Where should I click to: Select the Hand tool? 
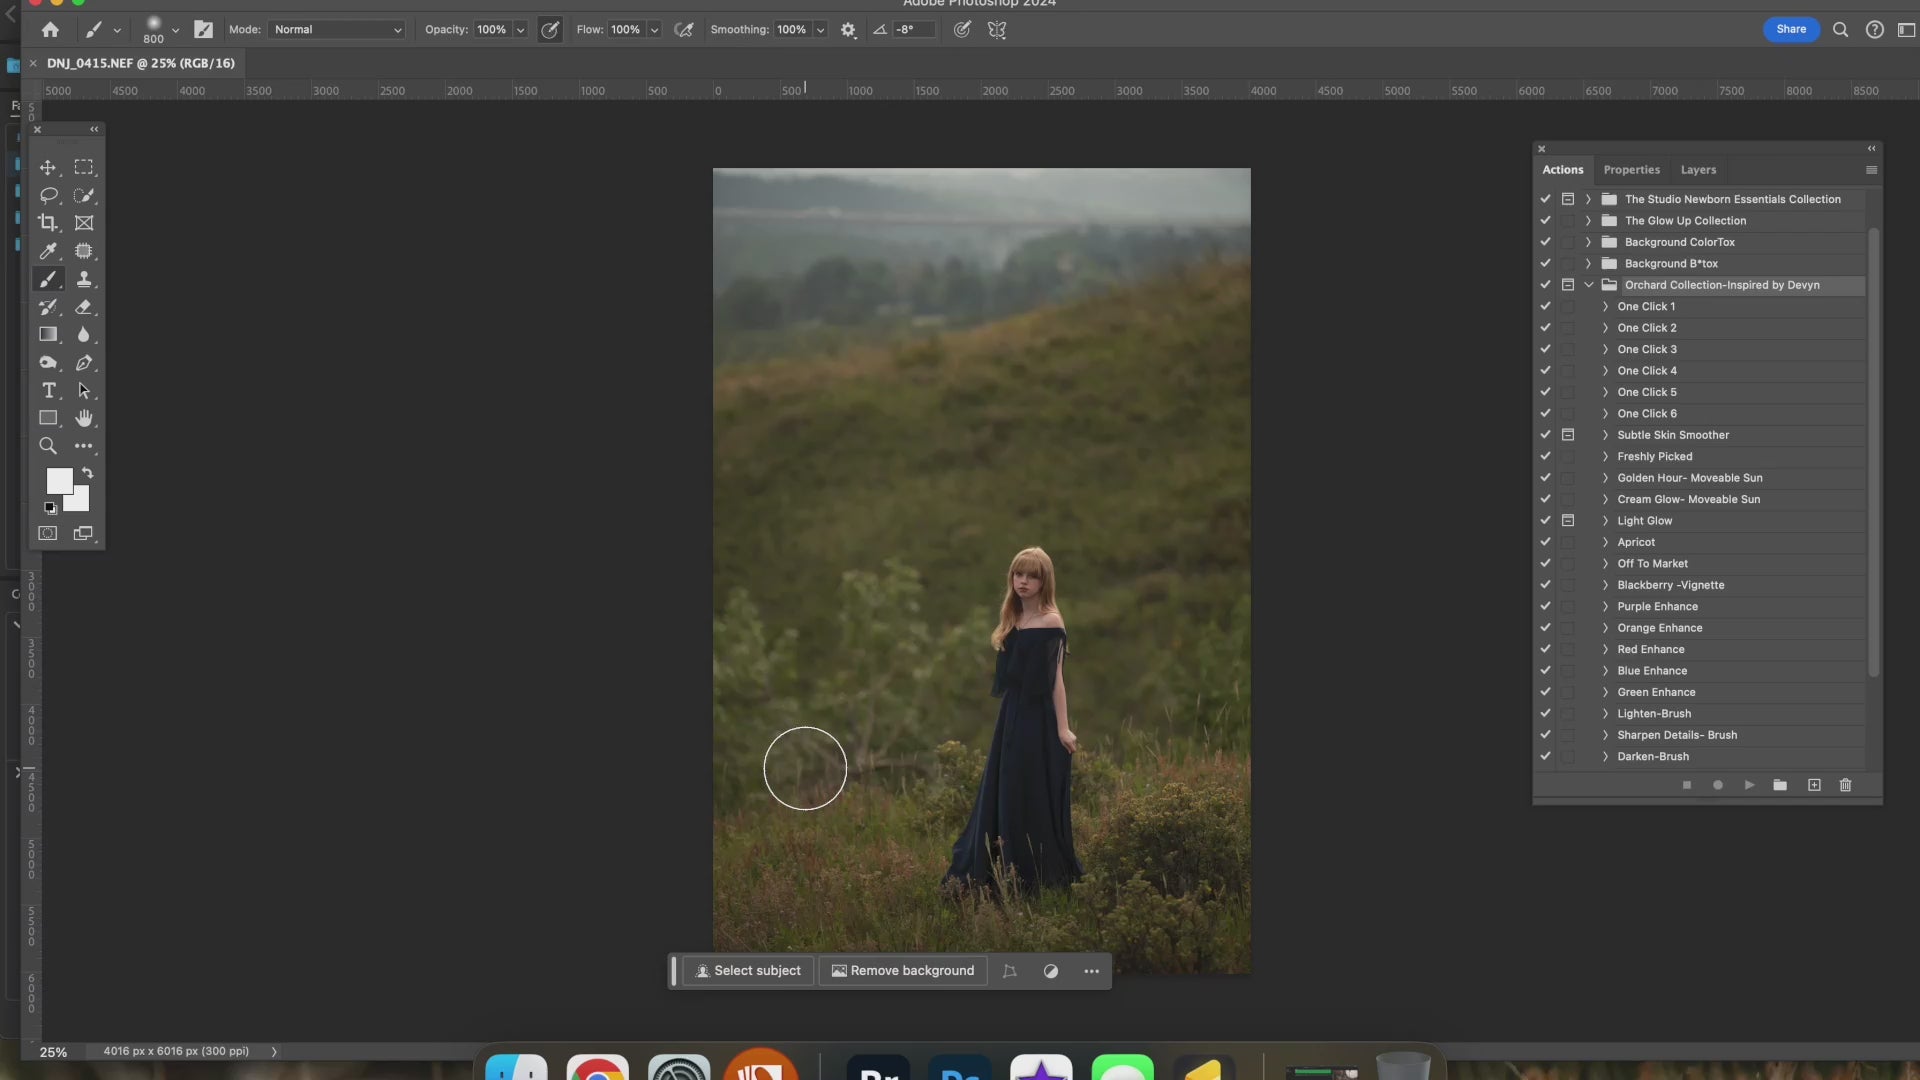[84, 418]
